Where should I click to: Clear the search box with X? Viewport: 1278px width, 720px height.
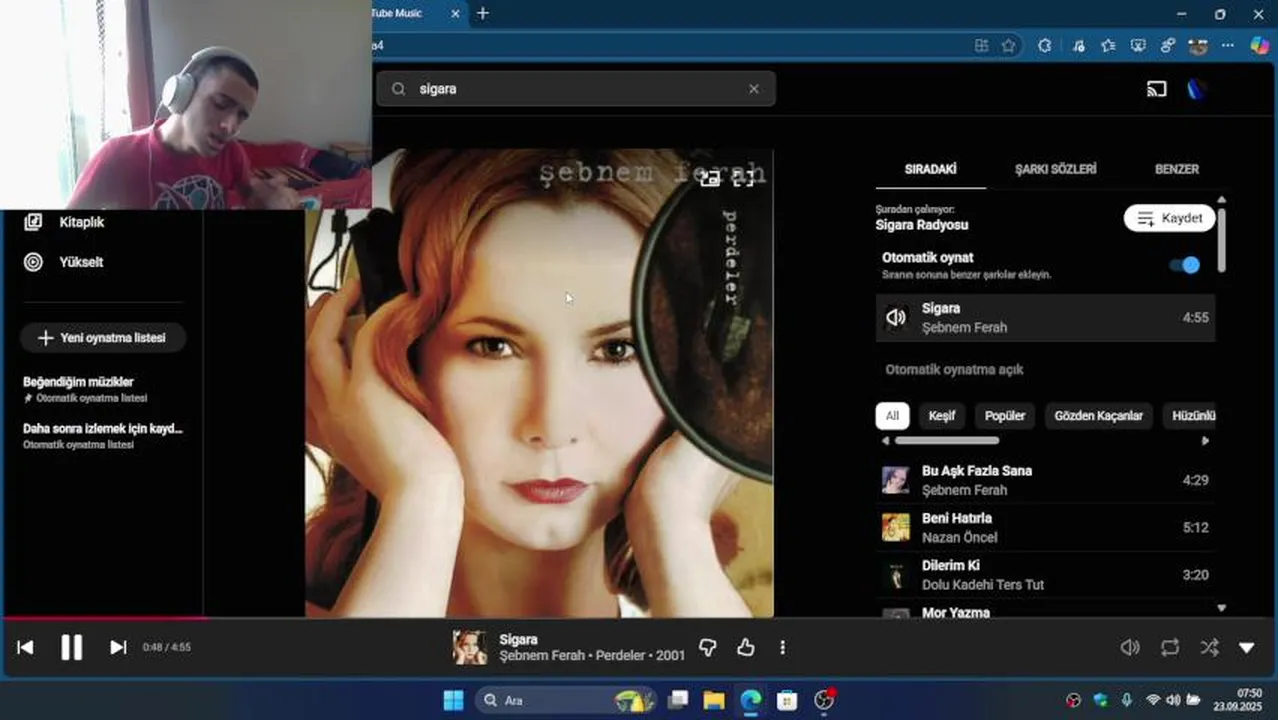coord(754,89)
